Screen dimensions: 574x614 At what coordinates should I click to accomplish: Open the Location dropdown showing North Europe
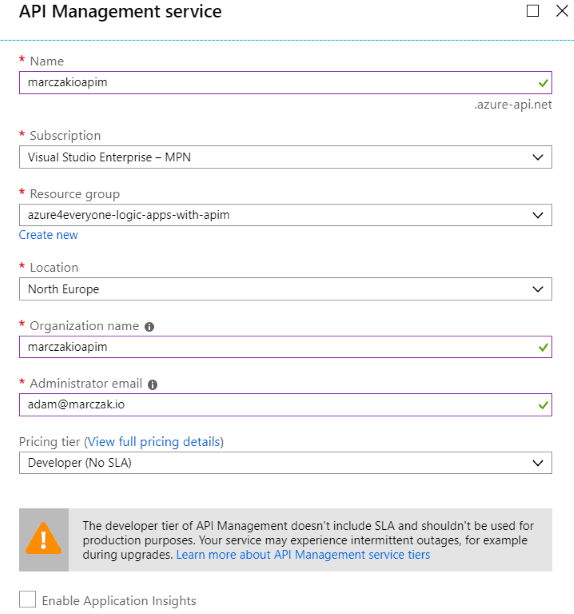(x=285, y=289)
